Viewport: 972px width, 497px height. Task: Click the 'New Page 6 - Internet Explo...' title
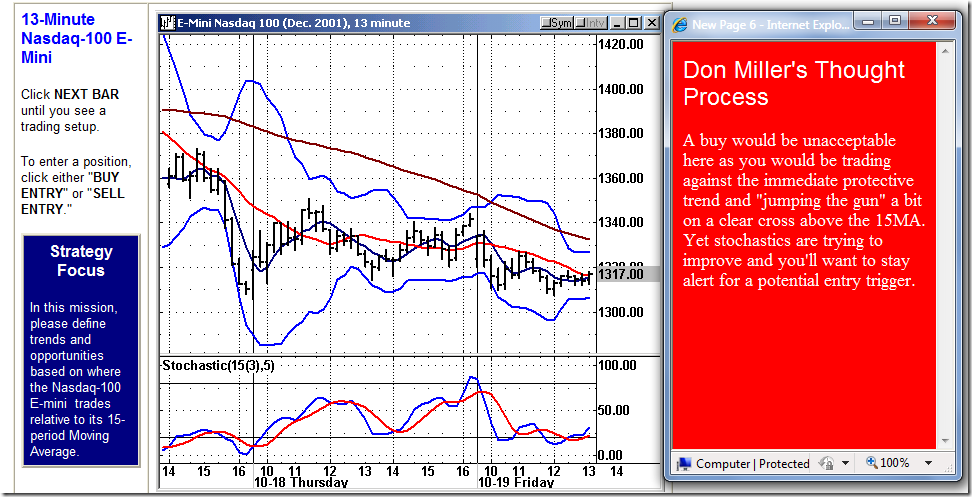(771, 25)
